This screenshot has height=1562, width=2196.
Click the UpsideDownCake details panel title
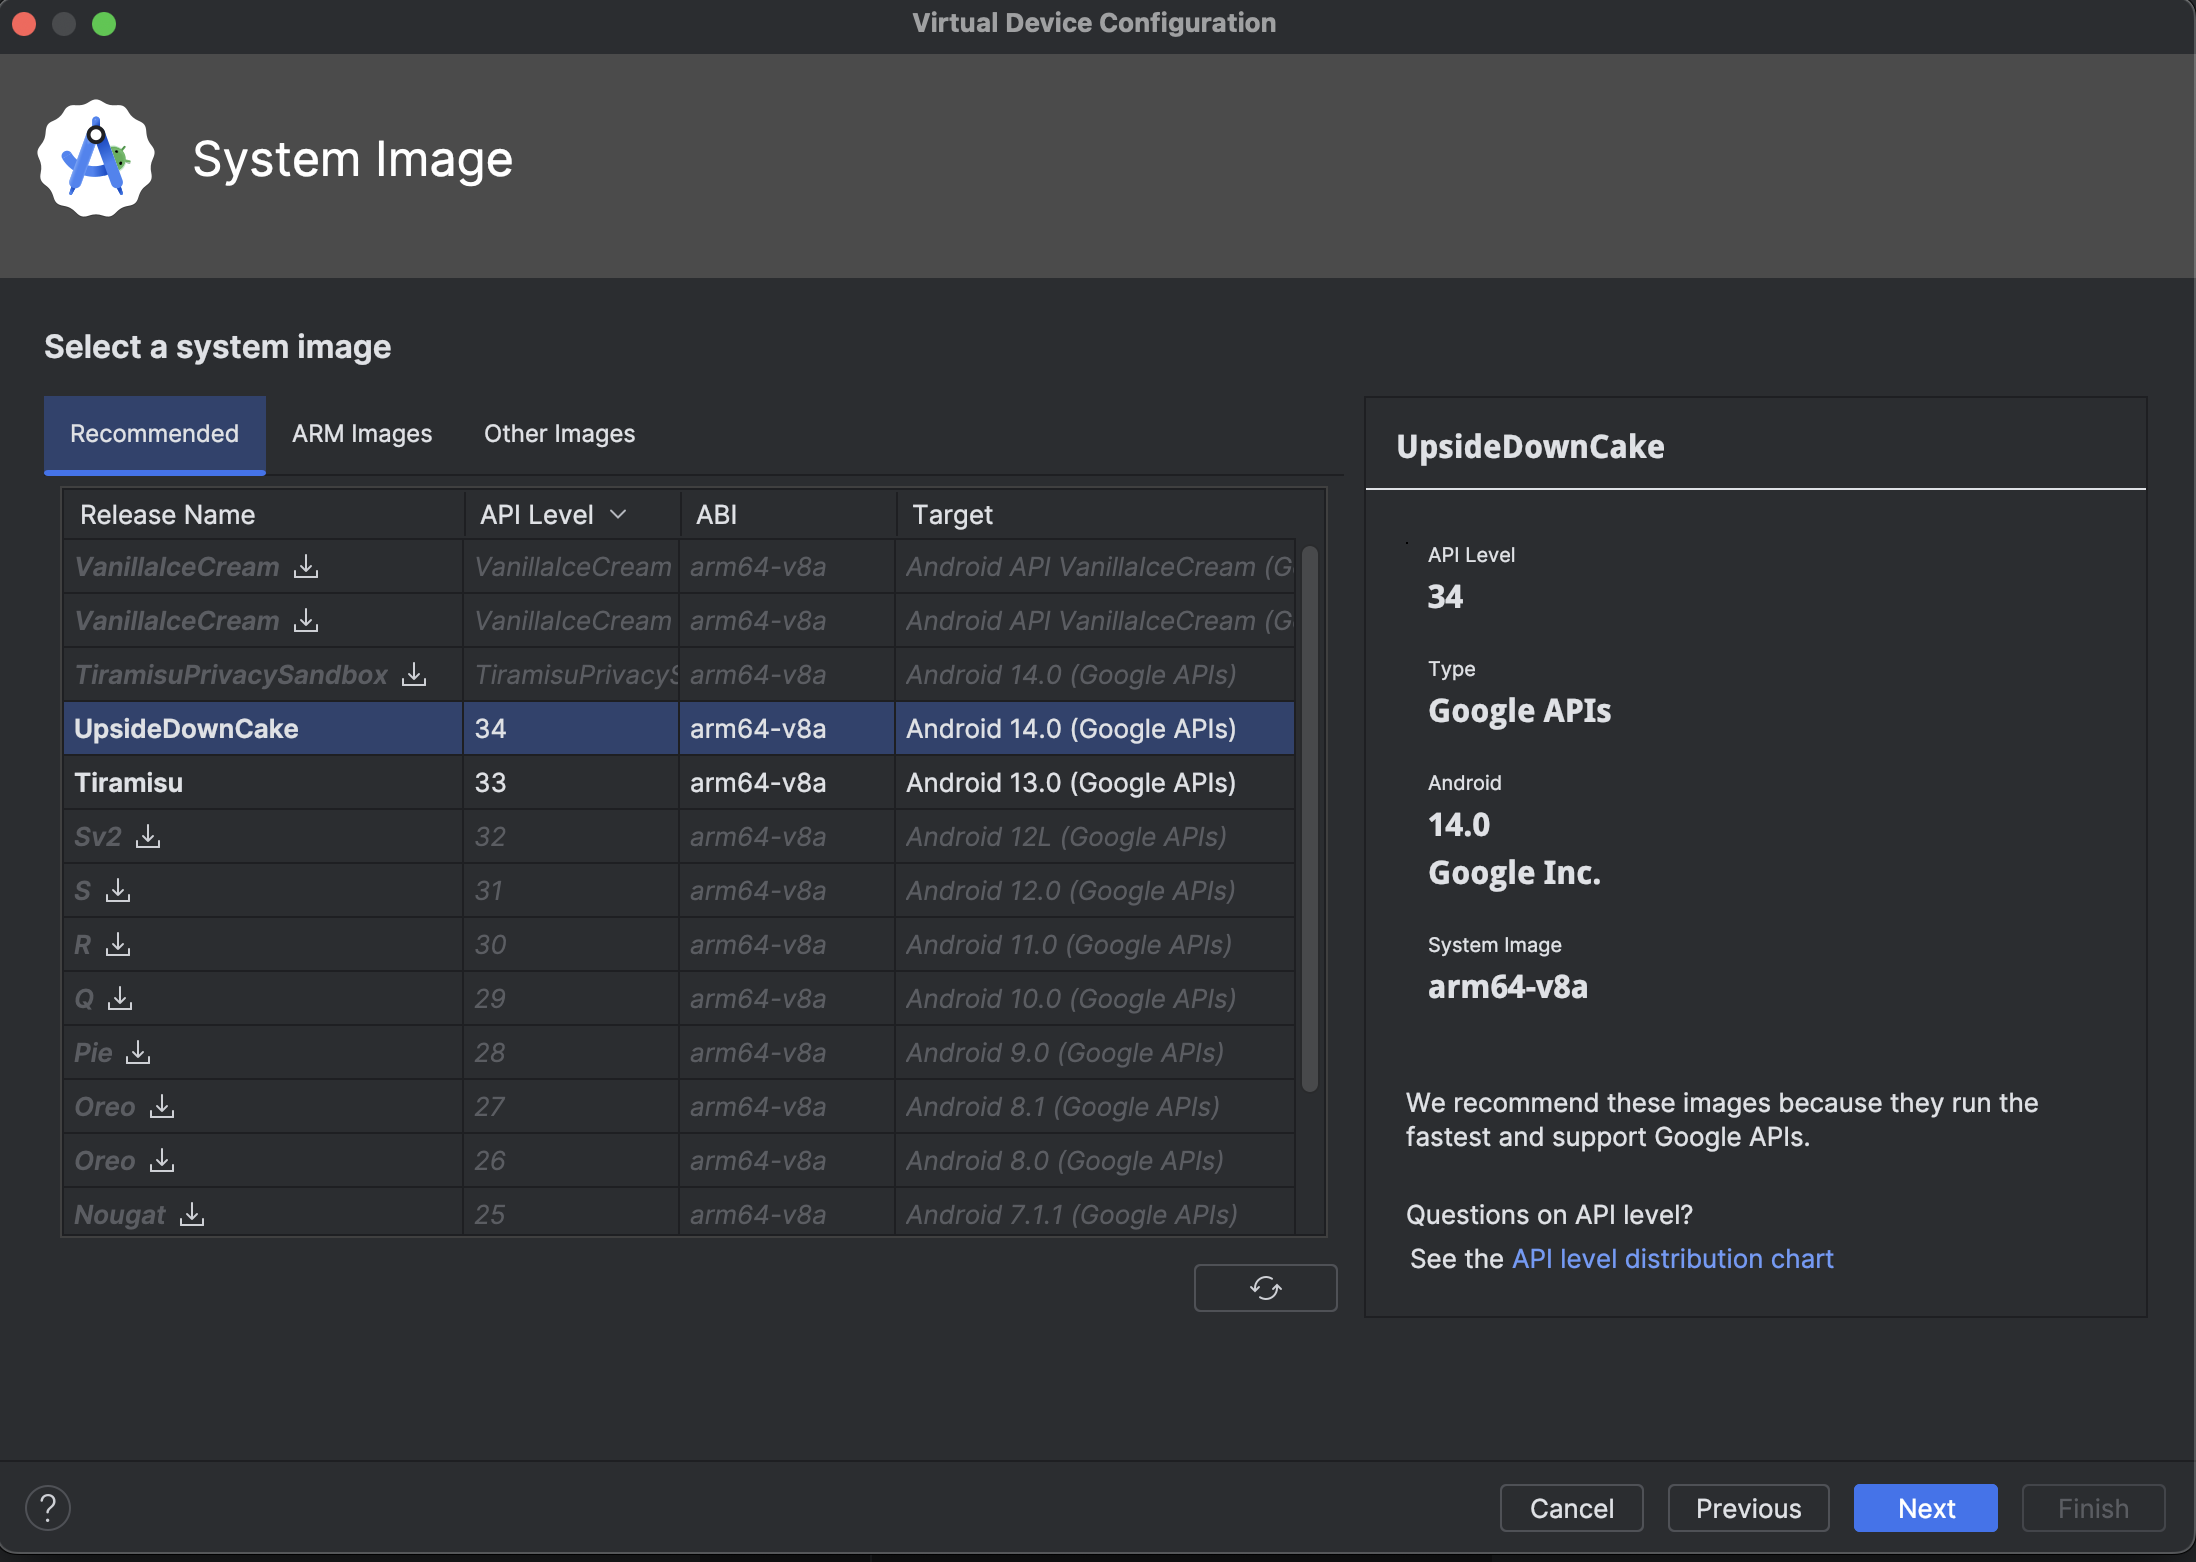(1530, 447)
